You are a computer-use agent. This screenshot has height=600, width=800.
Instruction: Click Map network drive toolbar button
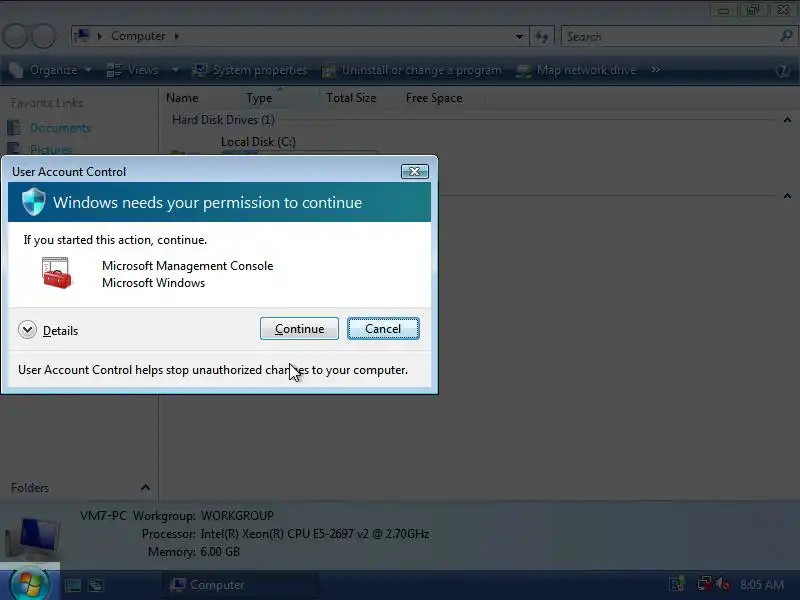577,70
